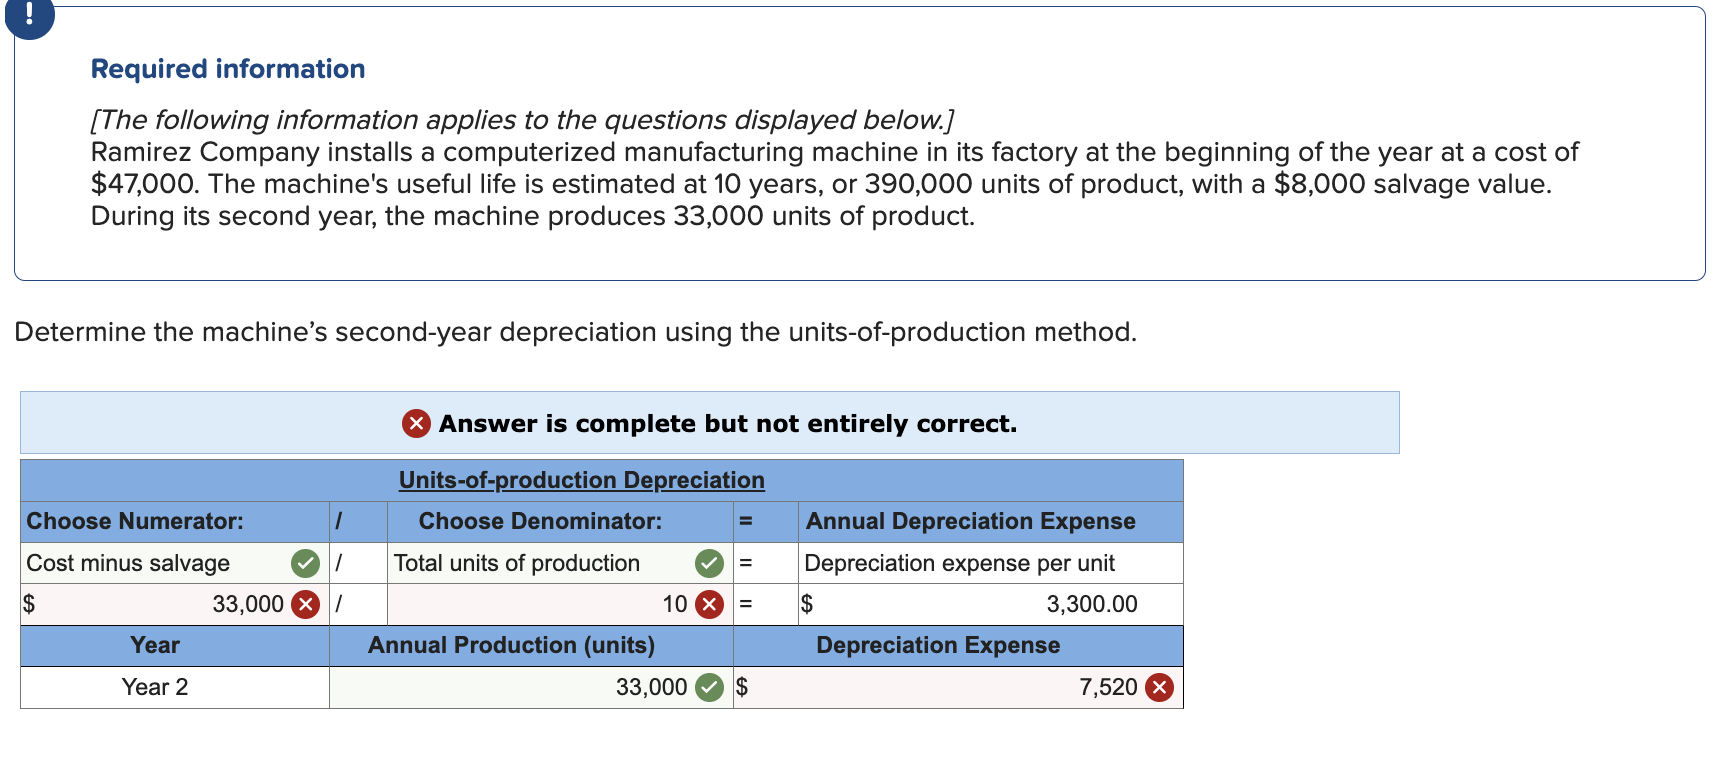Click green checkmark beside annual production 33,000

pyautogui.click(x=709, y=688)
